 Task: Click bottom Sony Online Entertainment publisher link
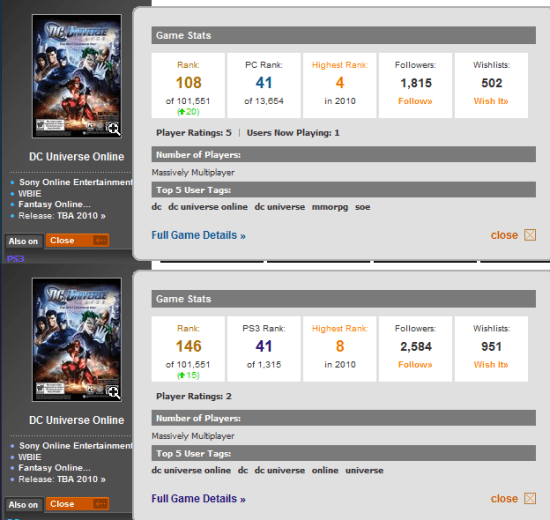76,446
